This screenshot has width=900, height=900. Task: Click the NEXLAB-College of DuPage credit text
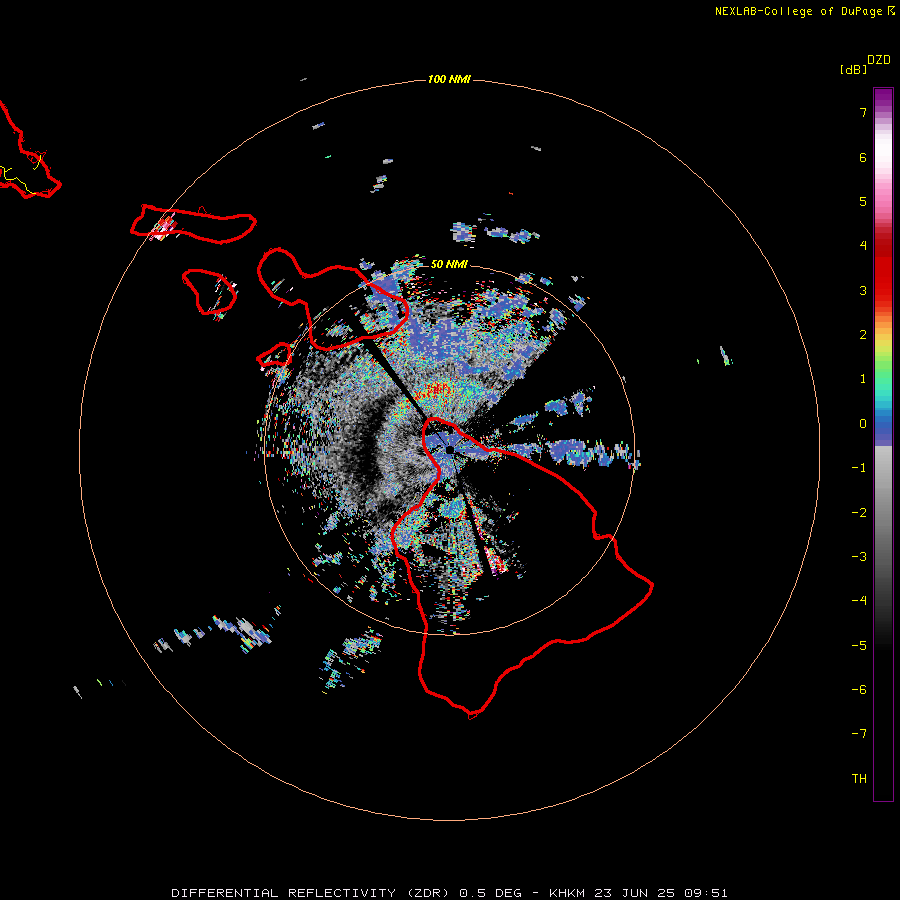[798, 11]
